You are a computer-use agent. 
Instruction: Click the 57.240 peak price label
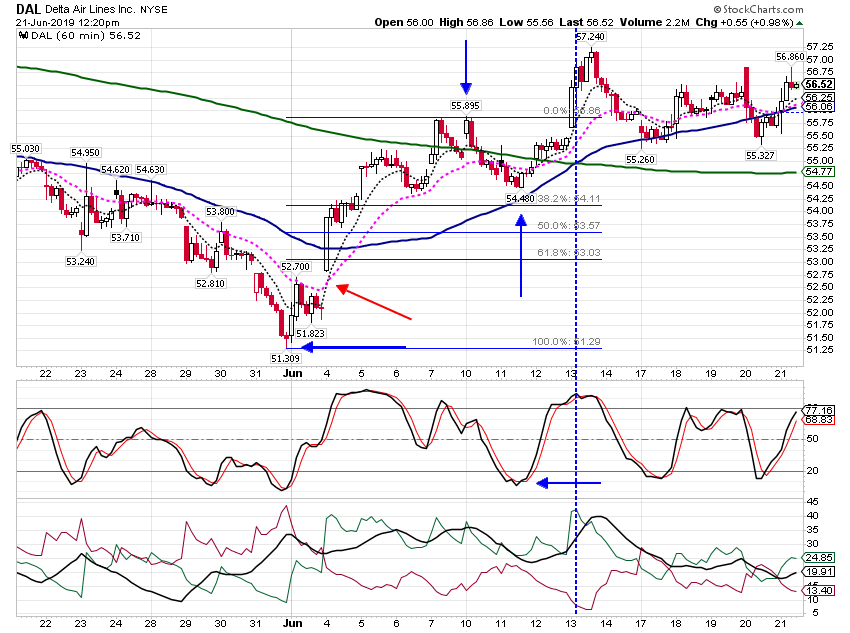590,36
